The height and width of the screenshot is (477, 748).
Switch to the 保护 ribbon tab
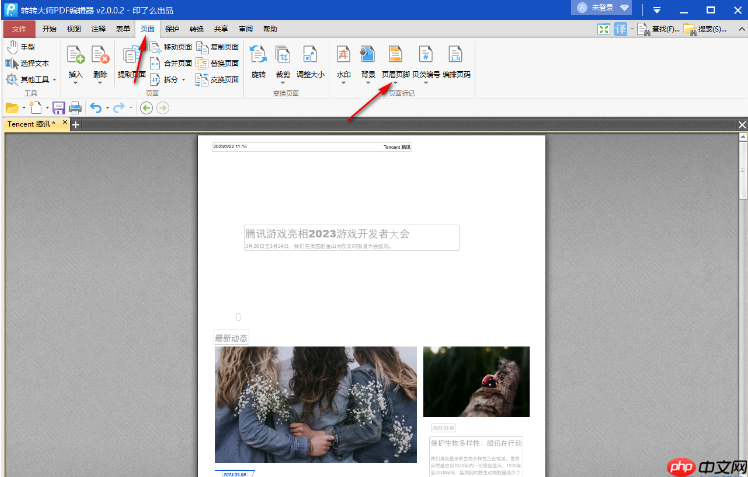172,29
